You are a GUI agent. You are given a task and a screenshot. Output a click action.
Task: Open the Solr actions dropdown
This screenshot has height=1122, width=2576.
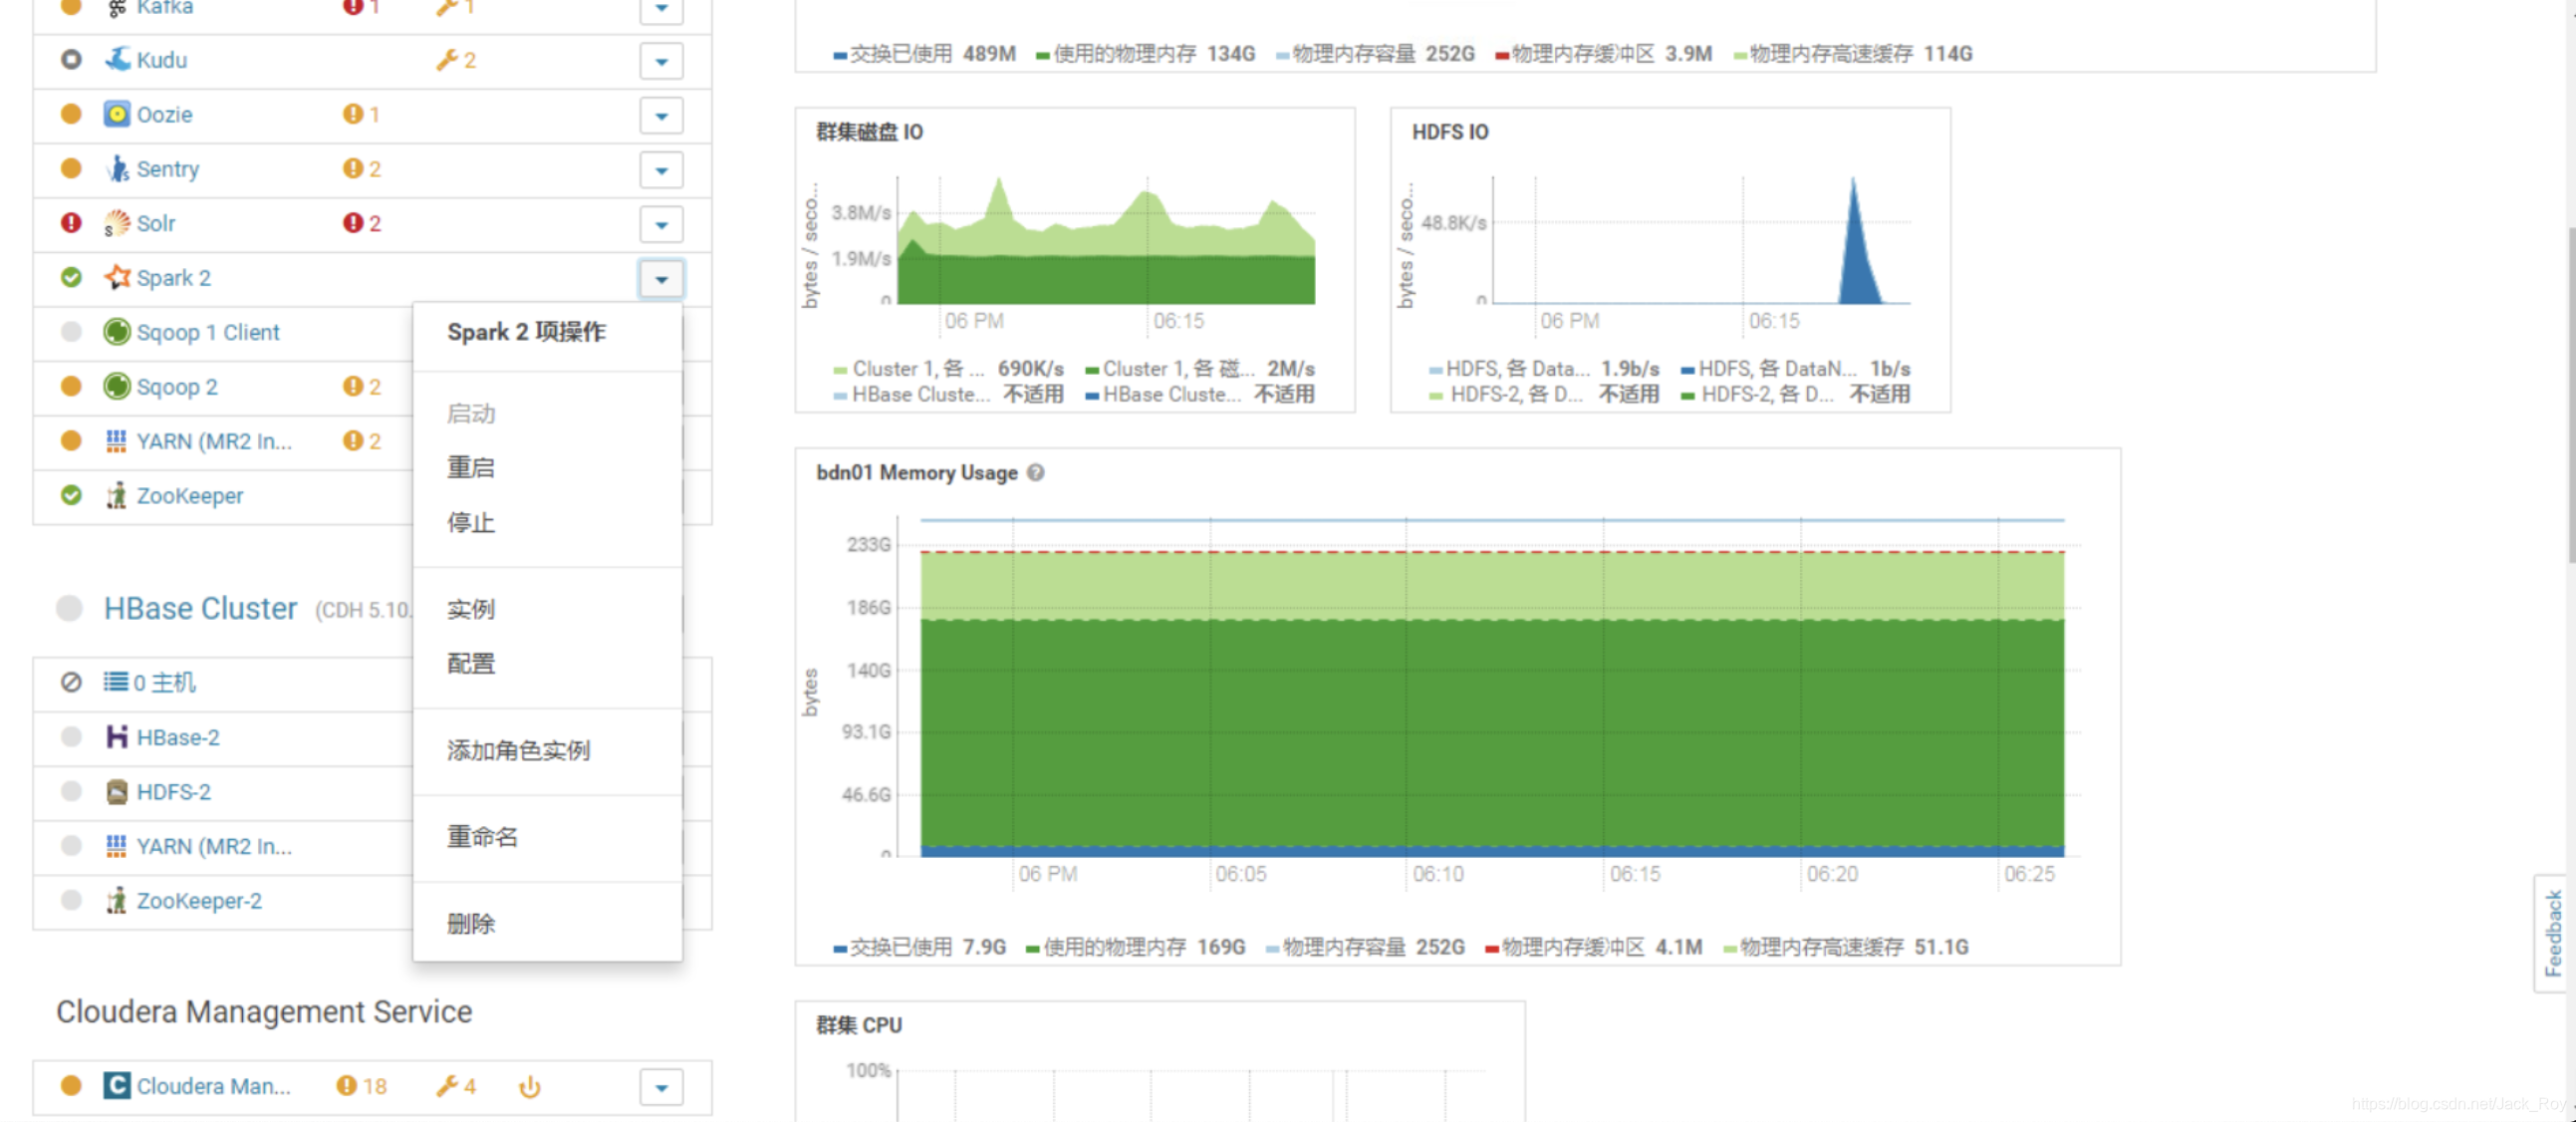point(661,224)
